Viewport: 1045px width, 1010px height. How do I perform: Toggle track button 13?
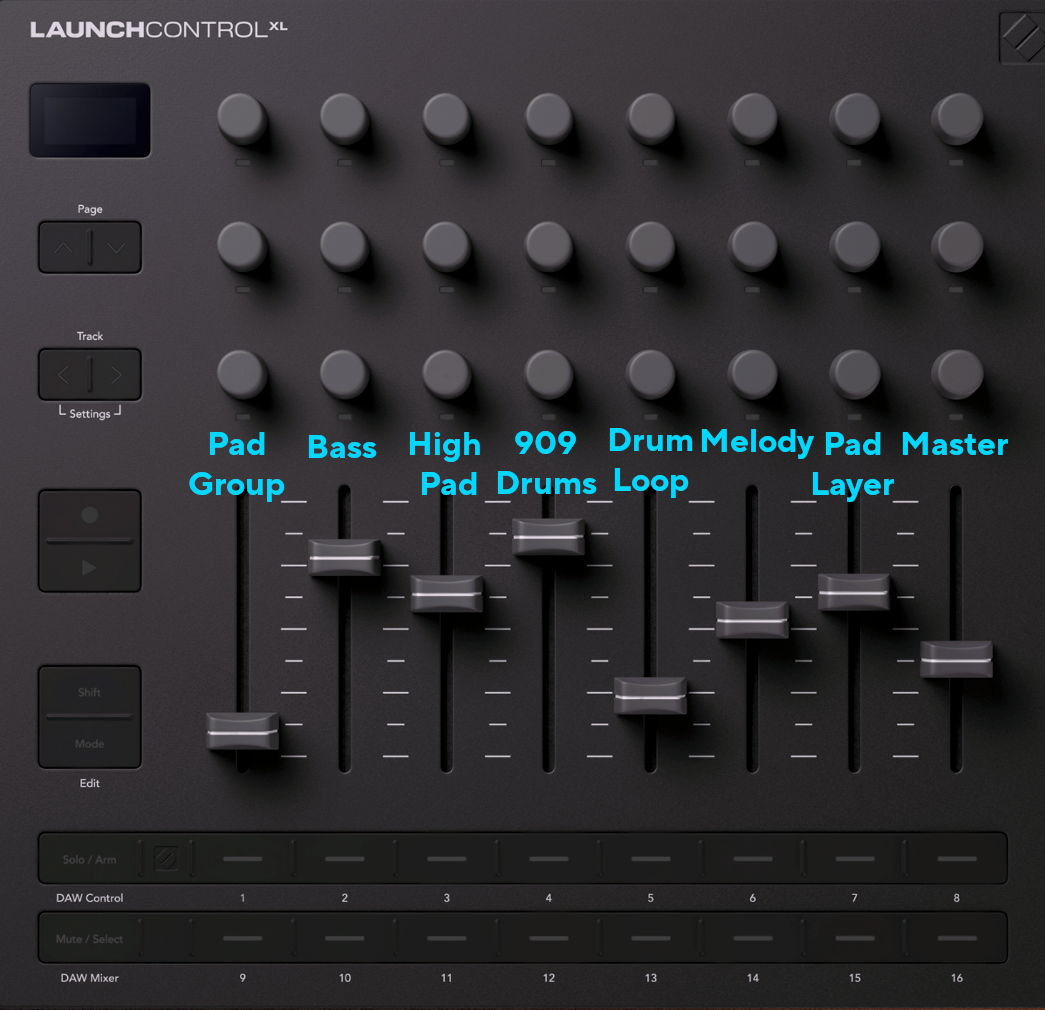[x=650, y=938]
